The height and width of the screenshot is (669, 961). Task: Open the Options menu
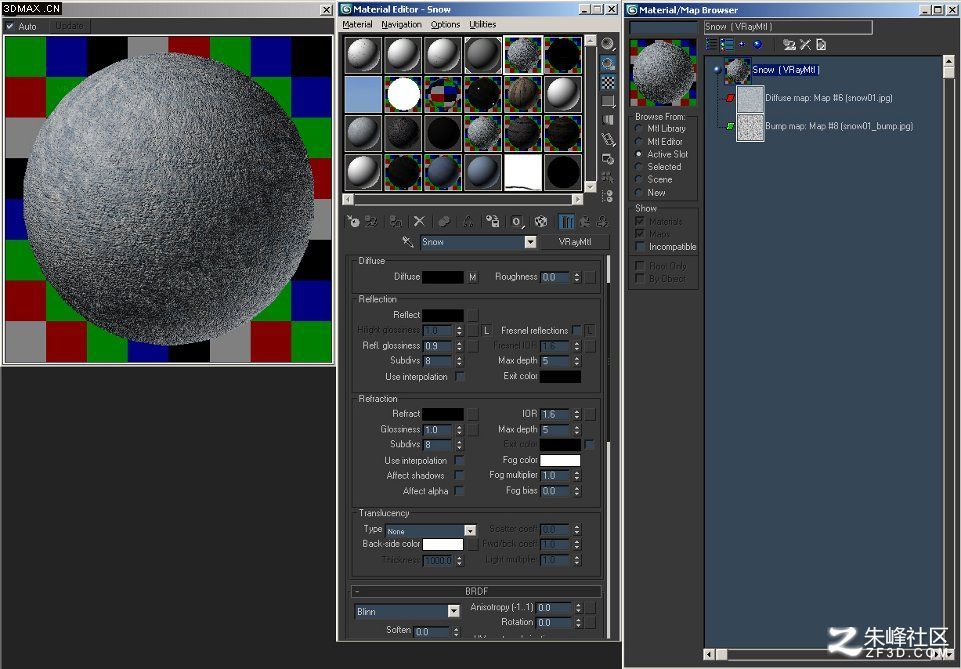[446, 25]
